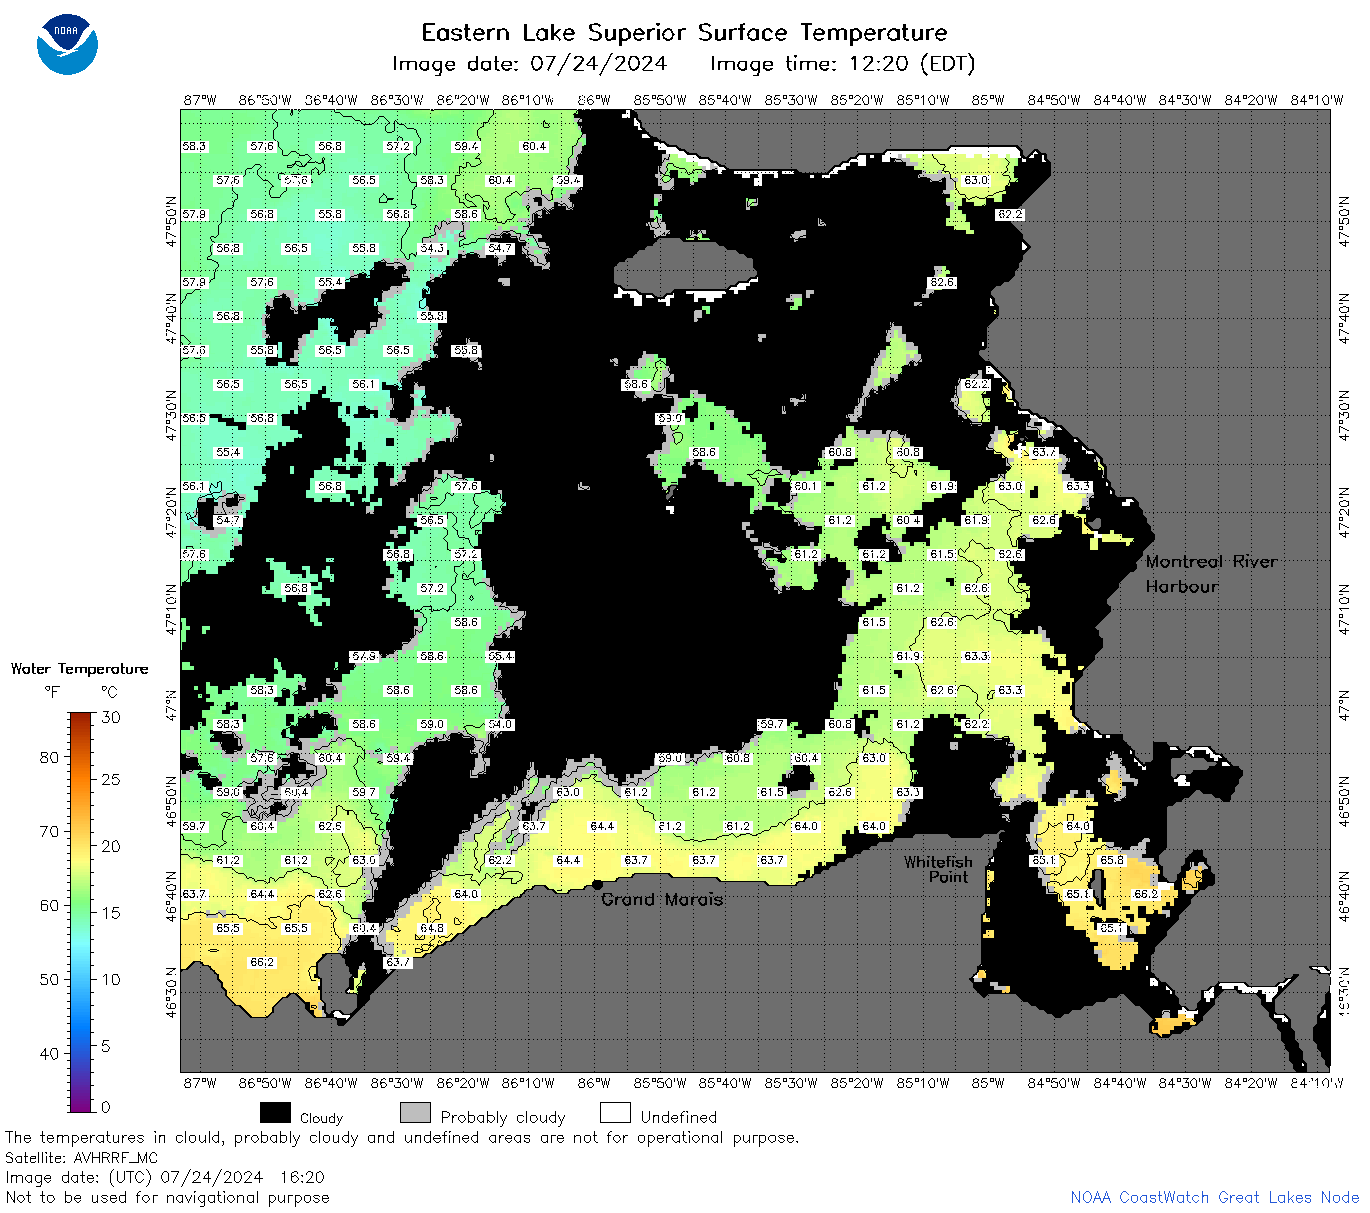1370x1213 pixels.
Task: Click the operational purpose disclaimer sentence
Action: [402, 1137]
